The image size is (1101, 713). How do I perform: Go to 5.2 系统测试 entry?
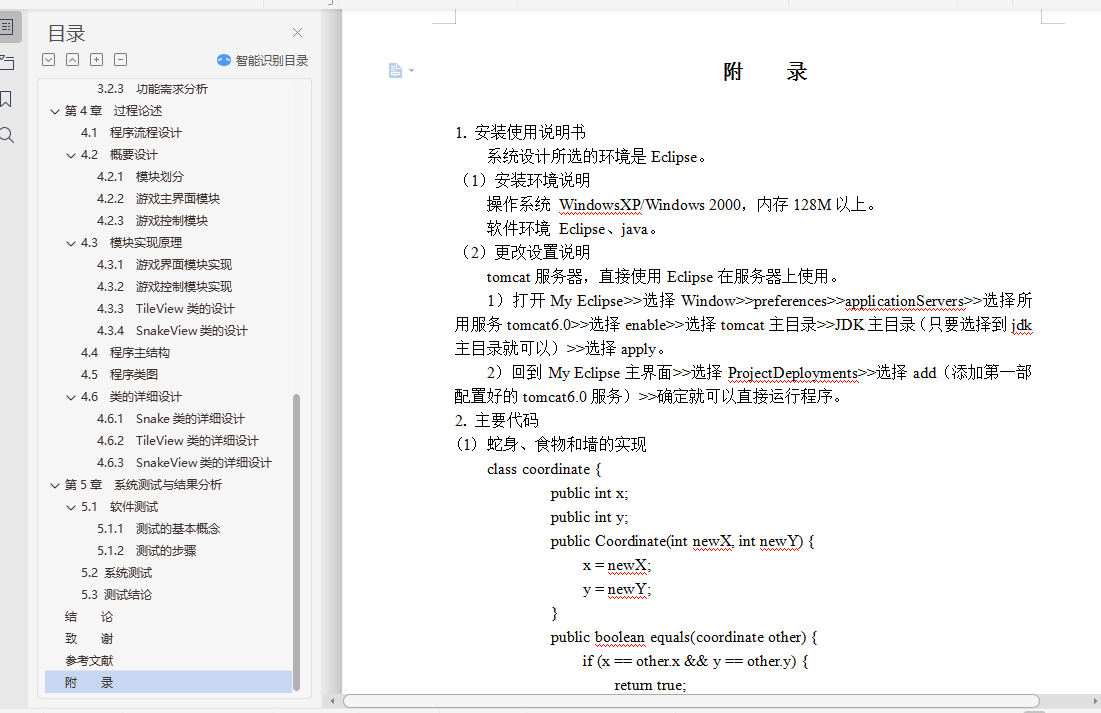(x=117, y=573)
